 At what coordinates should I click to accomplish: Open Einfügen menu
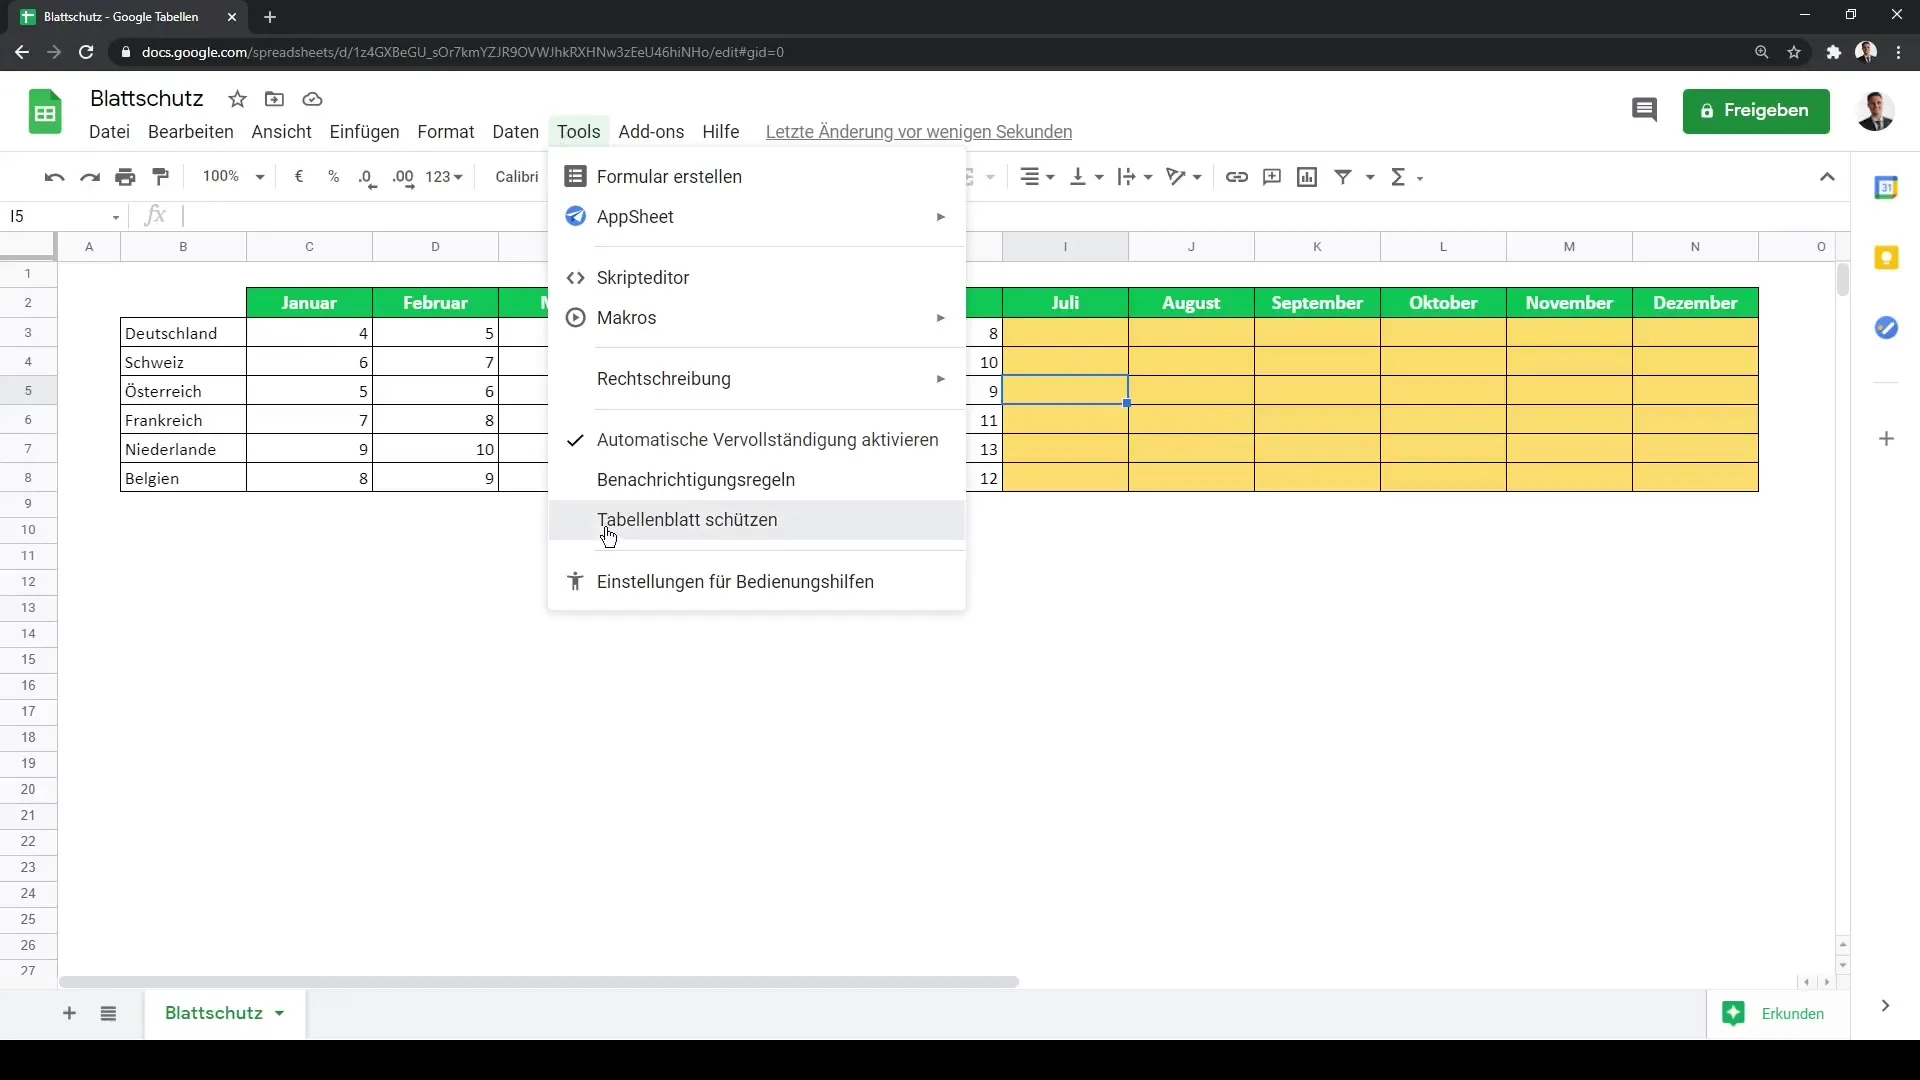click(x=364, y=132)
